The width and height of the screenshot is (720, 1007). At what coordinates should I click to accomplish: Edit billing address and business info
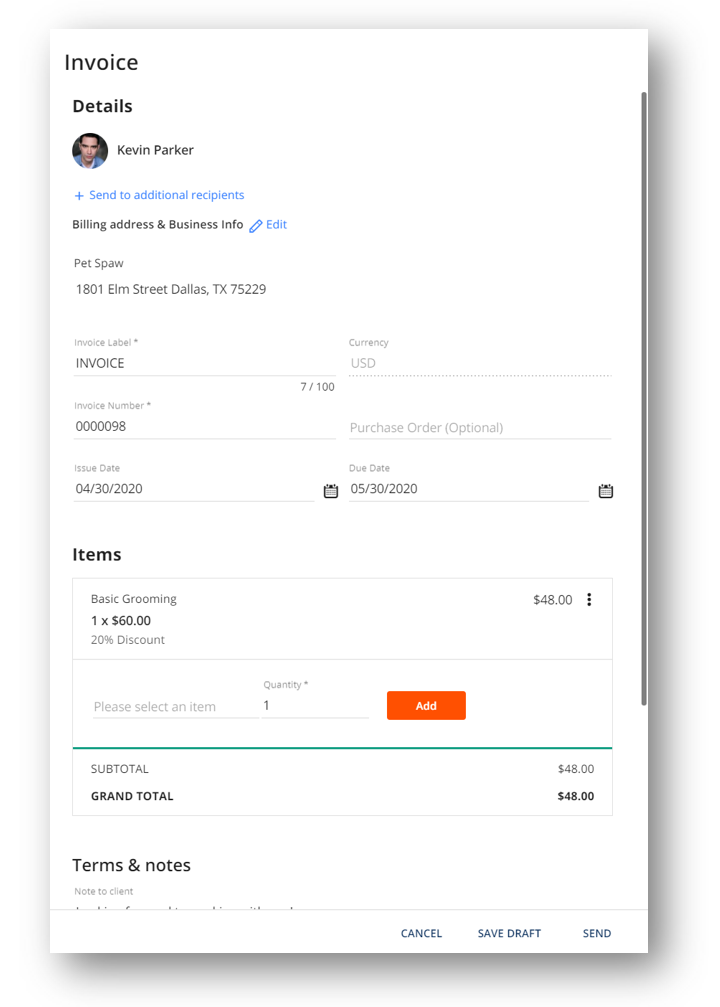[276, 225]
